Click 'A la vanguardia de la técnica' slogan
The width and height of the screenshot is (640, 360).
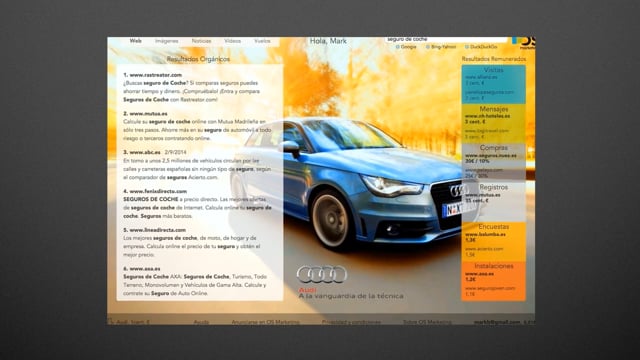coord(351,296)
